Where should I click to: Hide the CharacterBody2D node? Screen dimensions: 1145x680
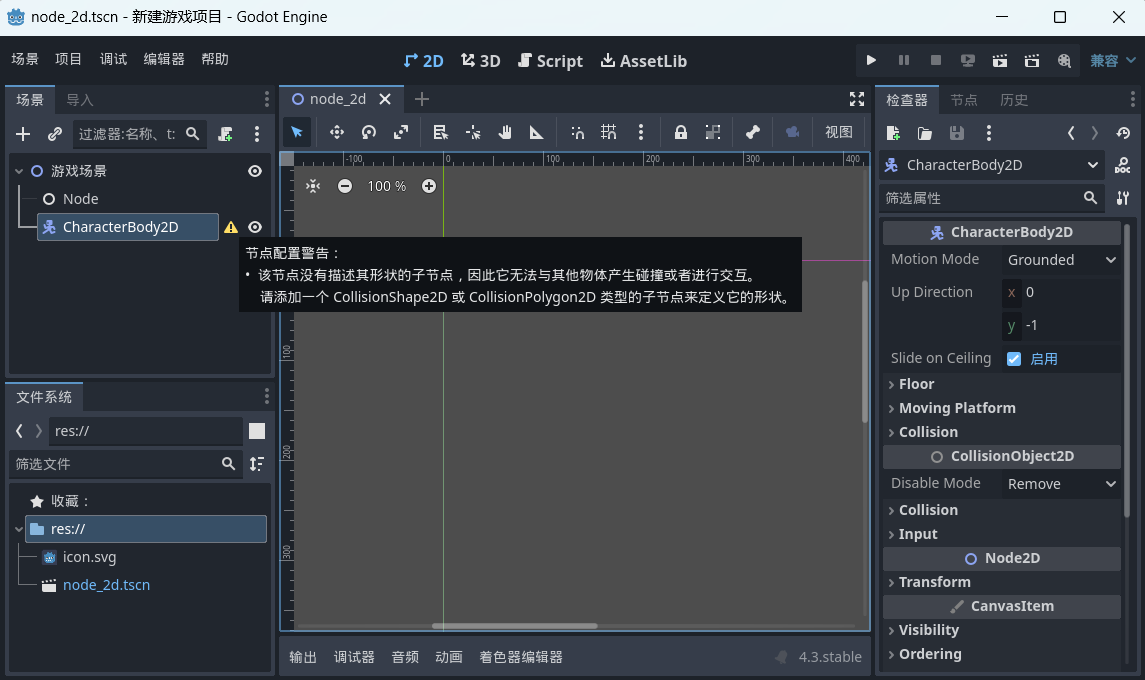[x=255, y=227]
